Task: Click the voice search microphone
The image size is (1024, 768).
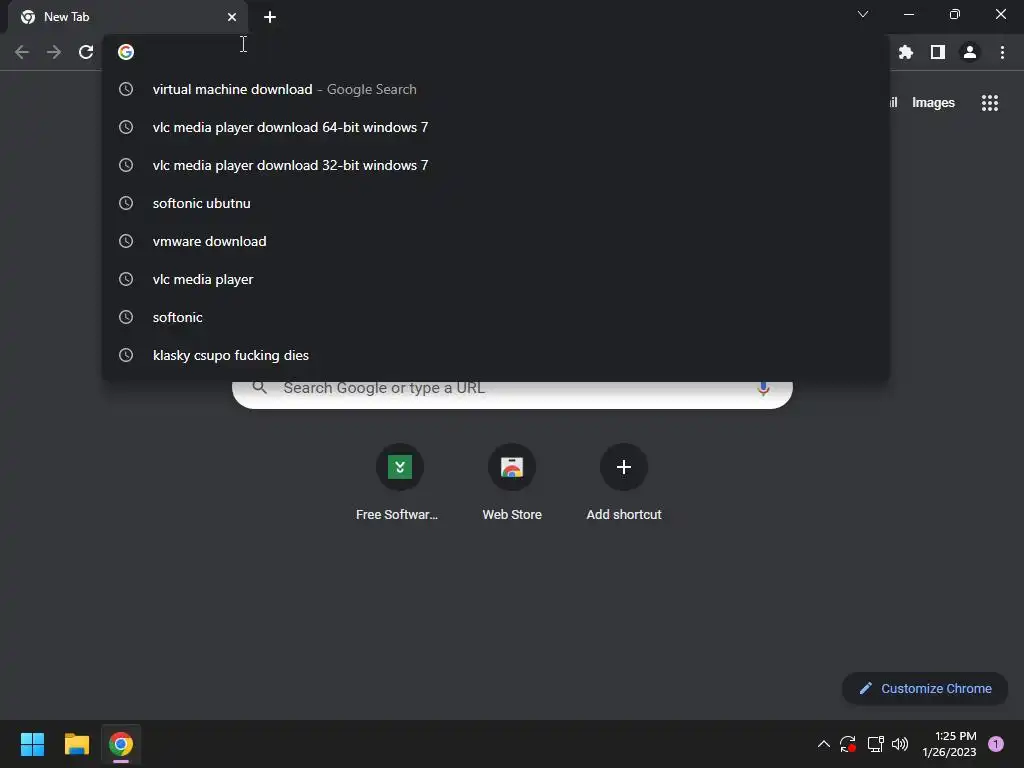Action: (763, 388)
